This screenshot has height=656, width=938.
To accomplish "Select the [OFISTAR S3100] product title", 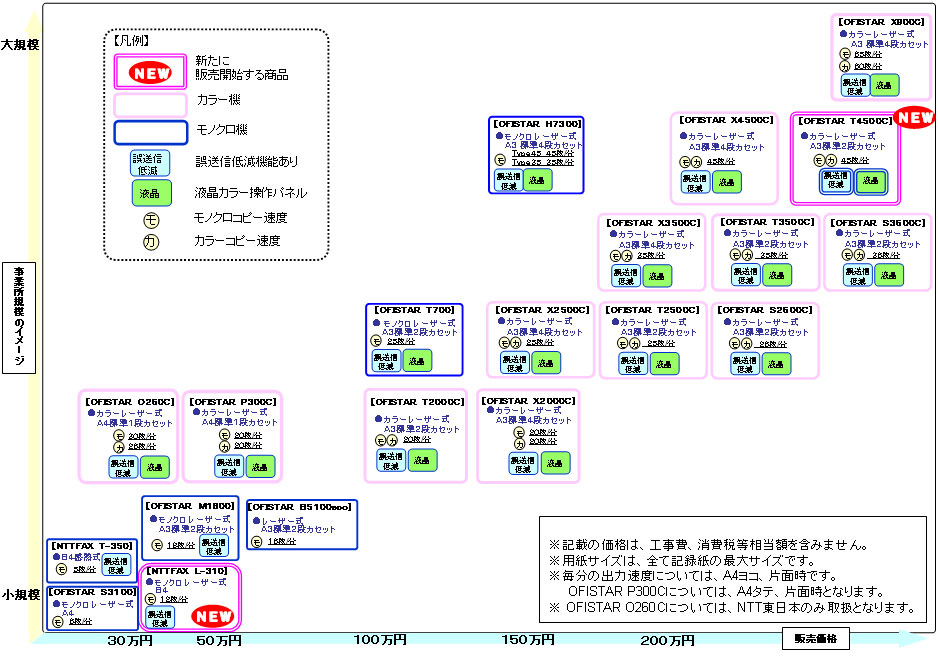I will pyautogui.click(x=93, y=592).
